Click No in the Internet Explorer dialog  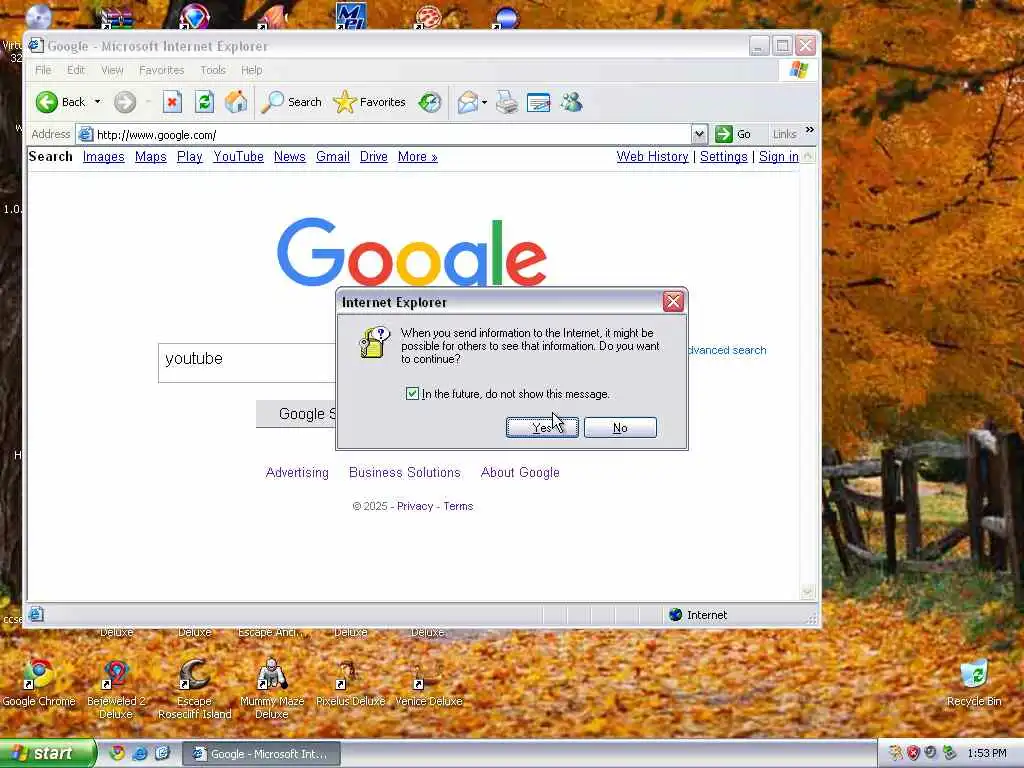pyautogui.click(x=620, y=428)
